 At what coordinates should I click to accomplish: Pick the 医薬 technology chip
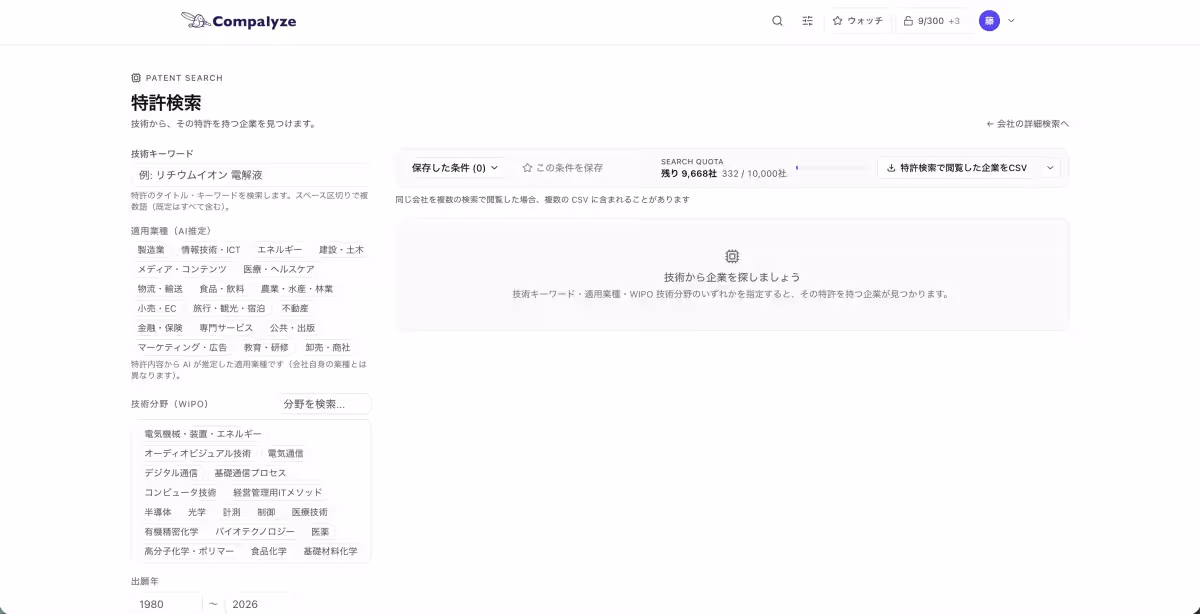tap(320, 531)
